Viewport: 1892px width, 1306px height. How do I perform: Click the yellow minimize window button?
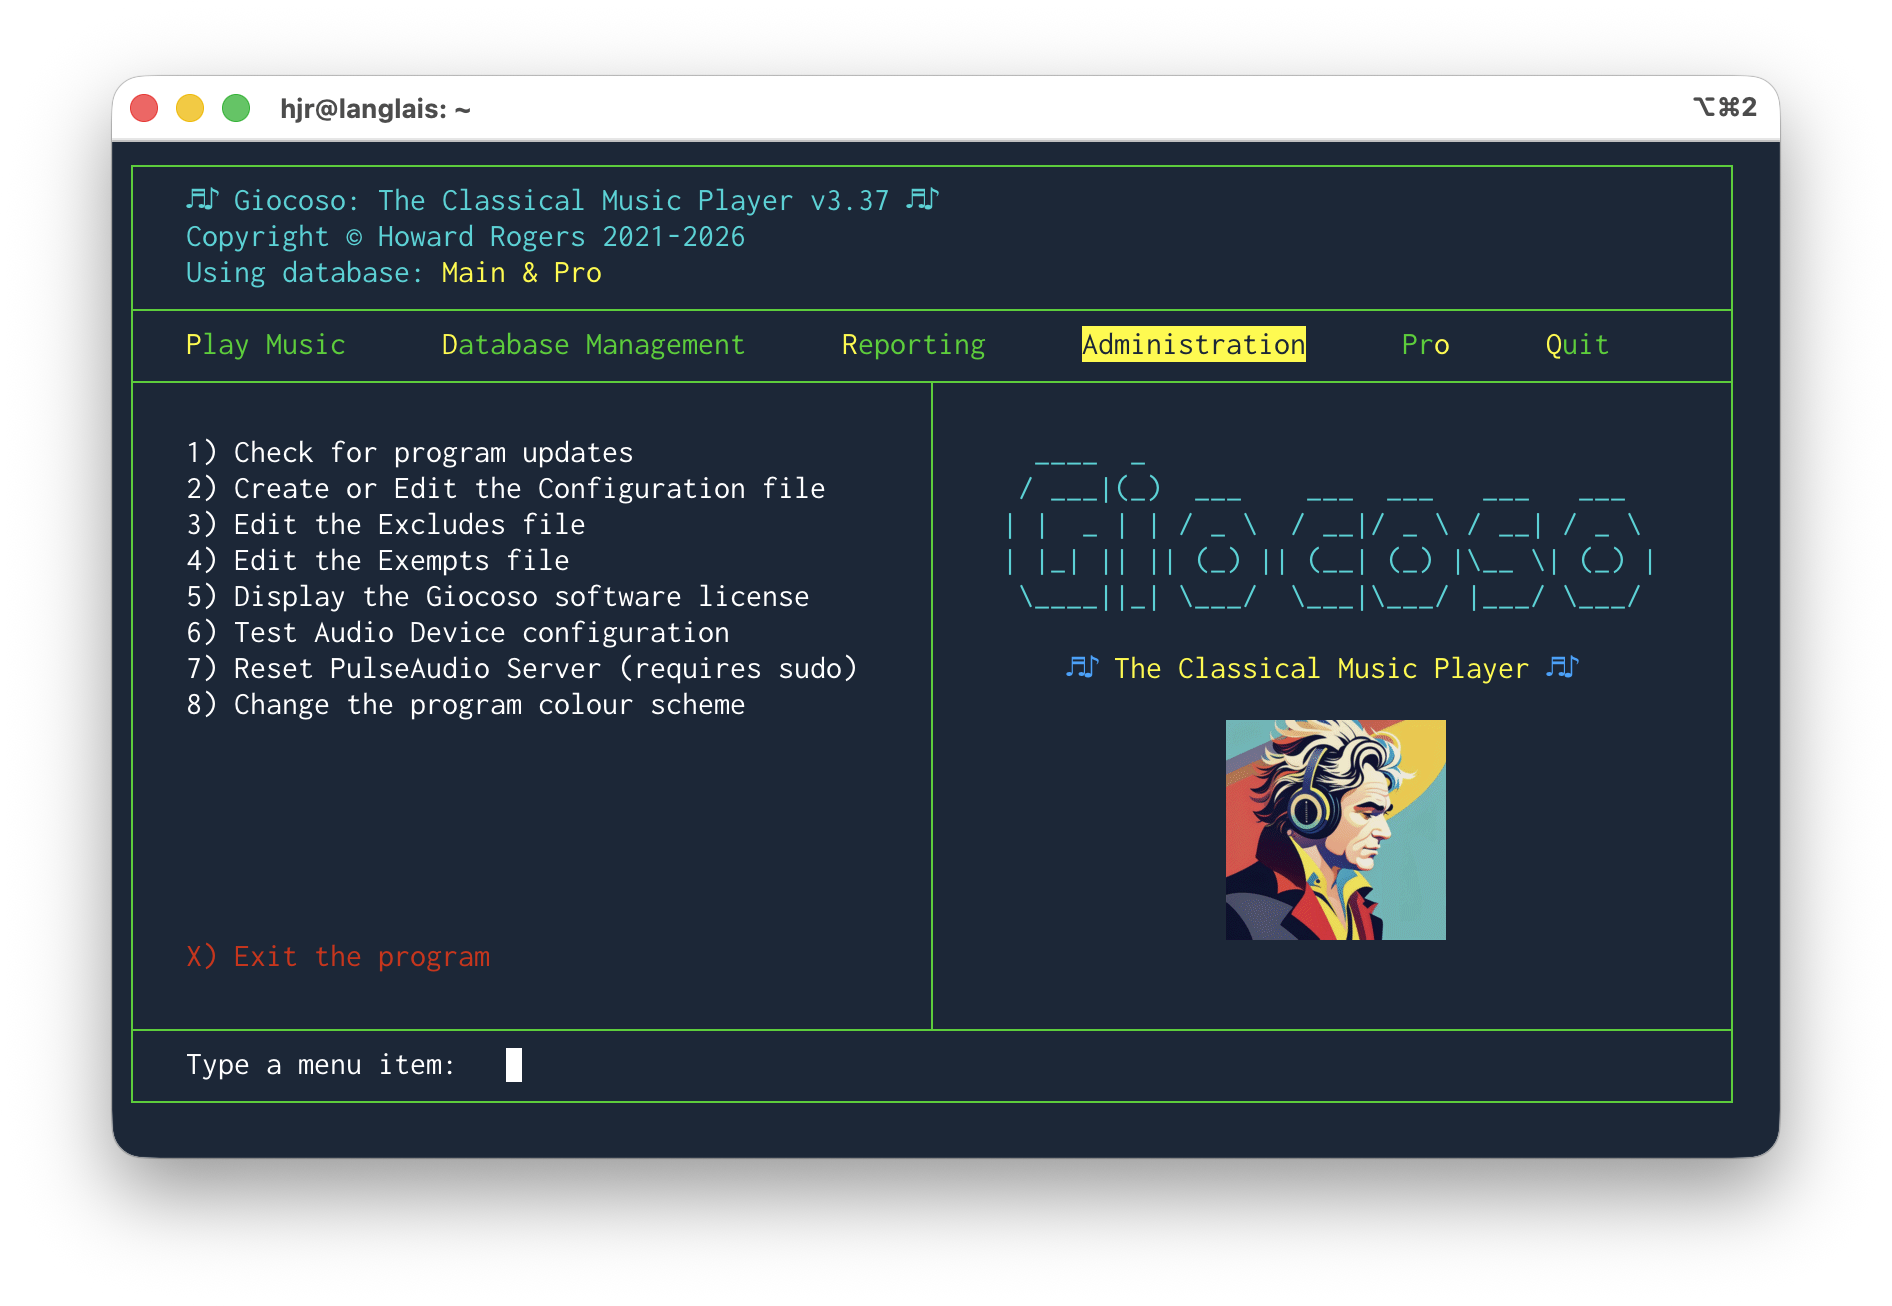(190, 108)
